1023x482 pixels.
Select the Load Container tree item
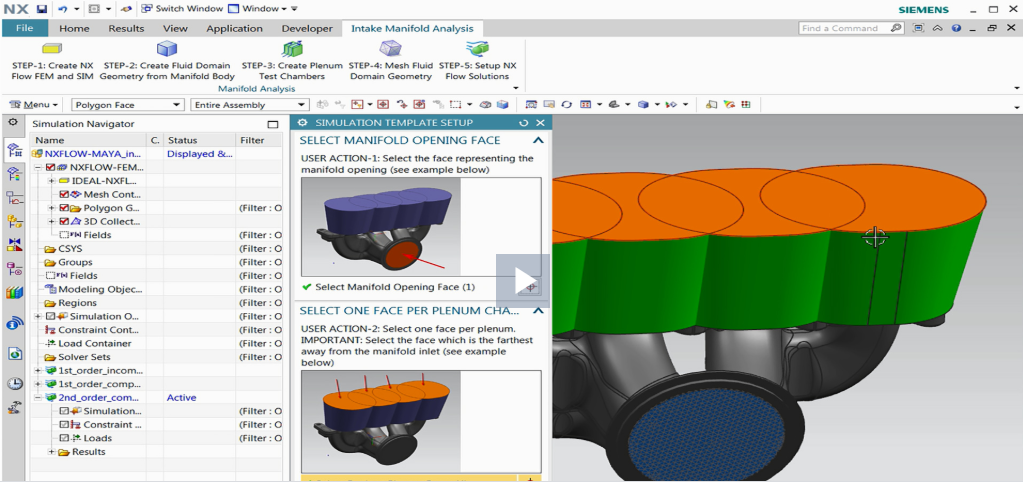94,343
